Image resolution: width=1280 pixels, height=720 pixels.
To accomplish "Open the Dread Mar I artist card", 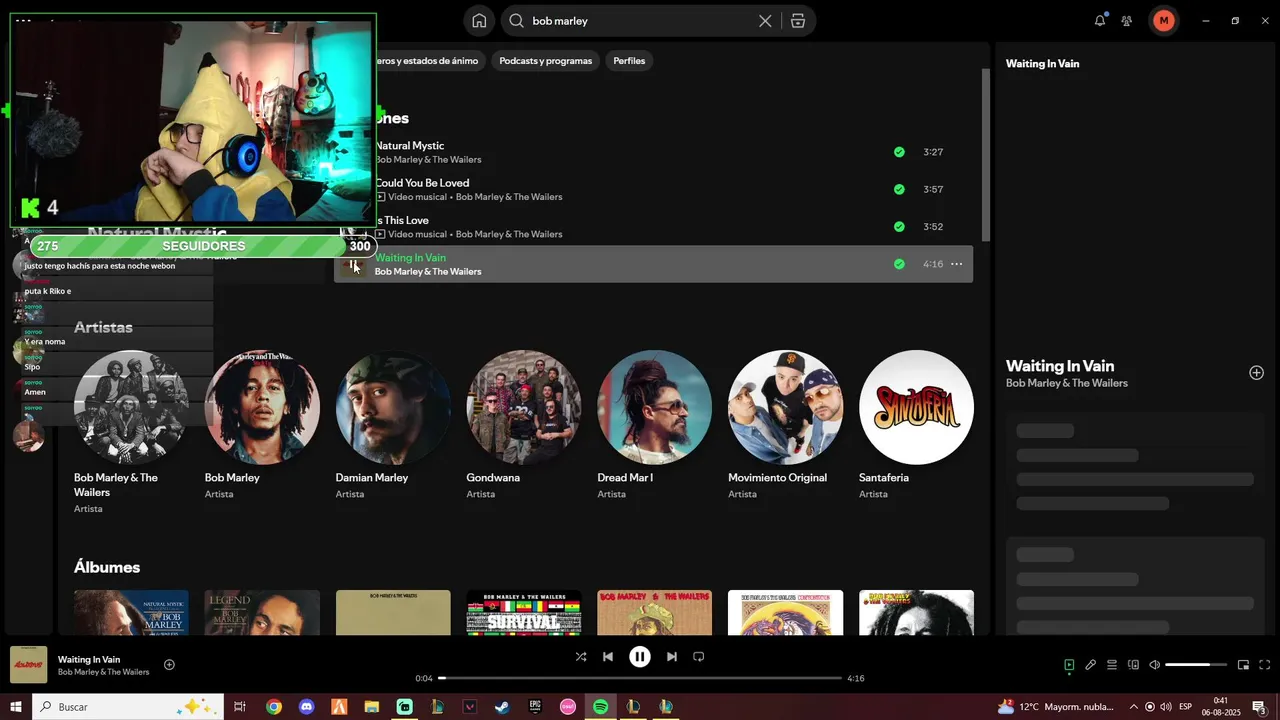I will click(655, 426).
